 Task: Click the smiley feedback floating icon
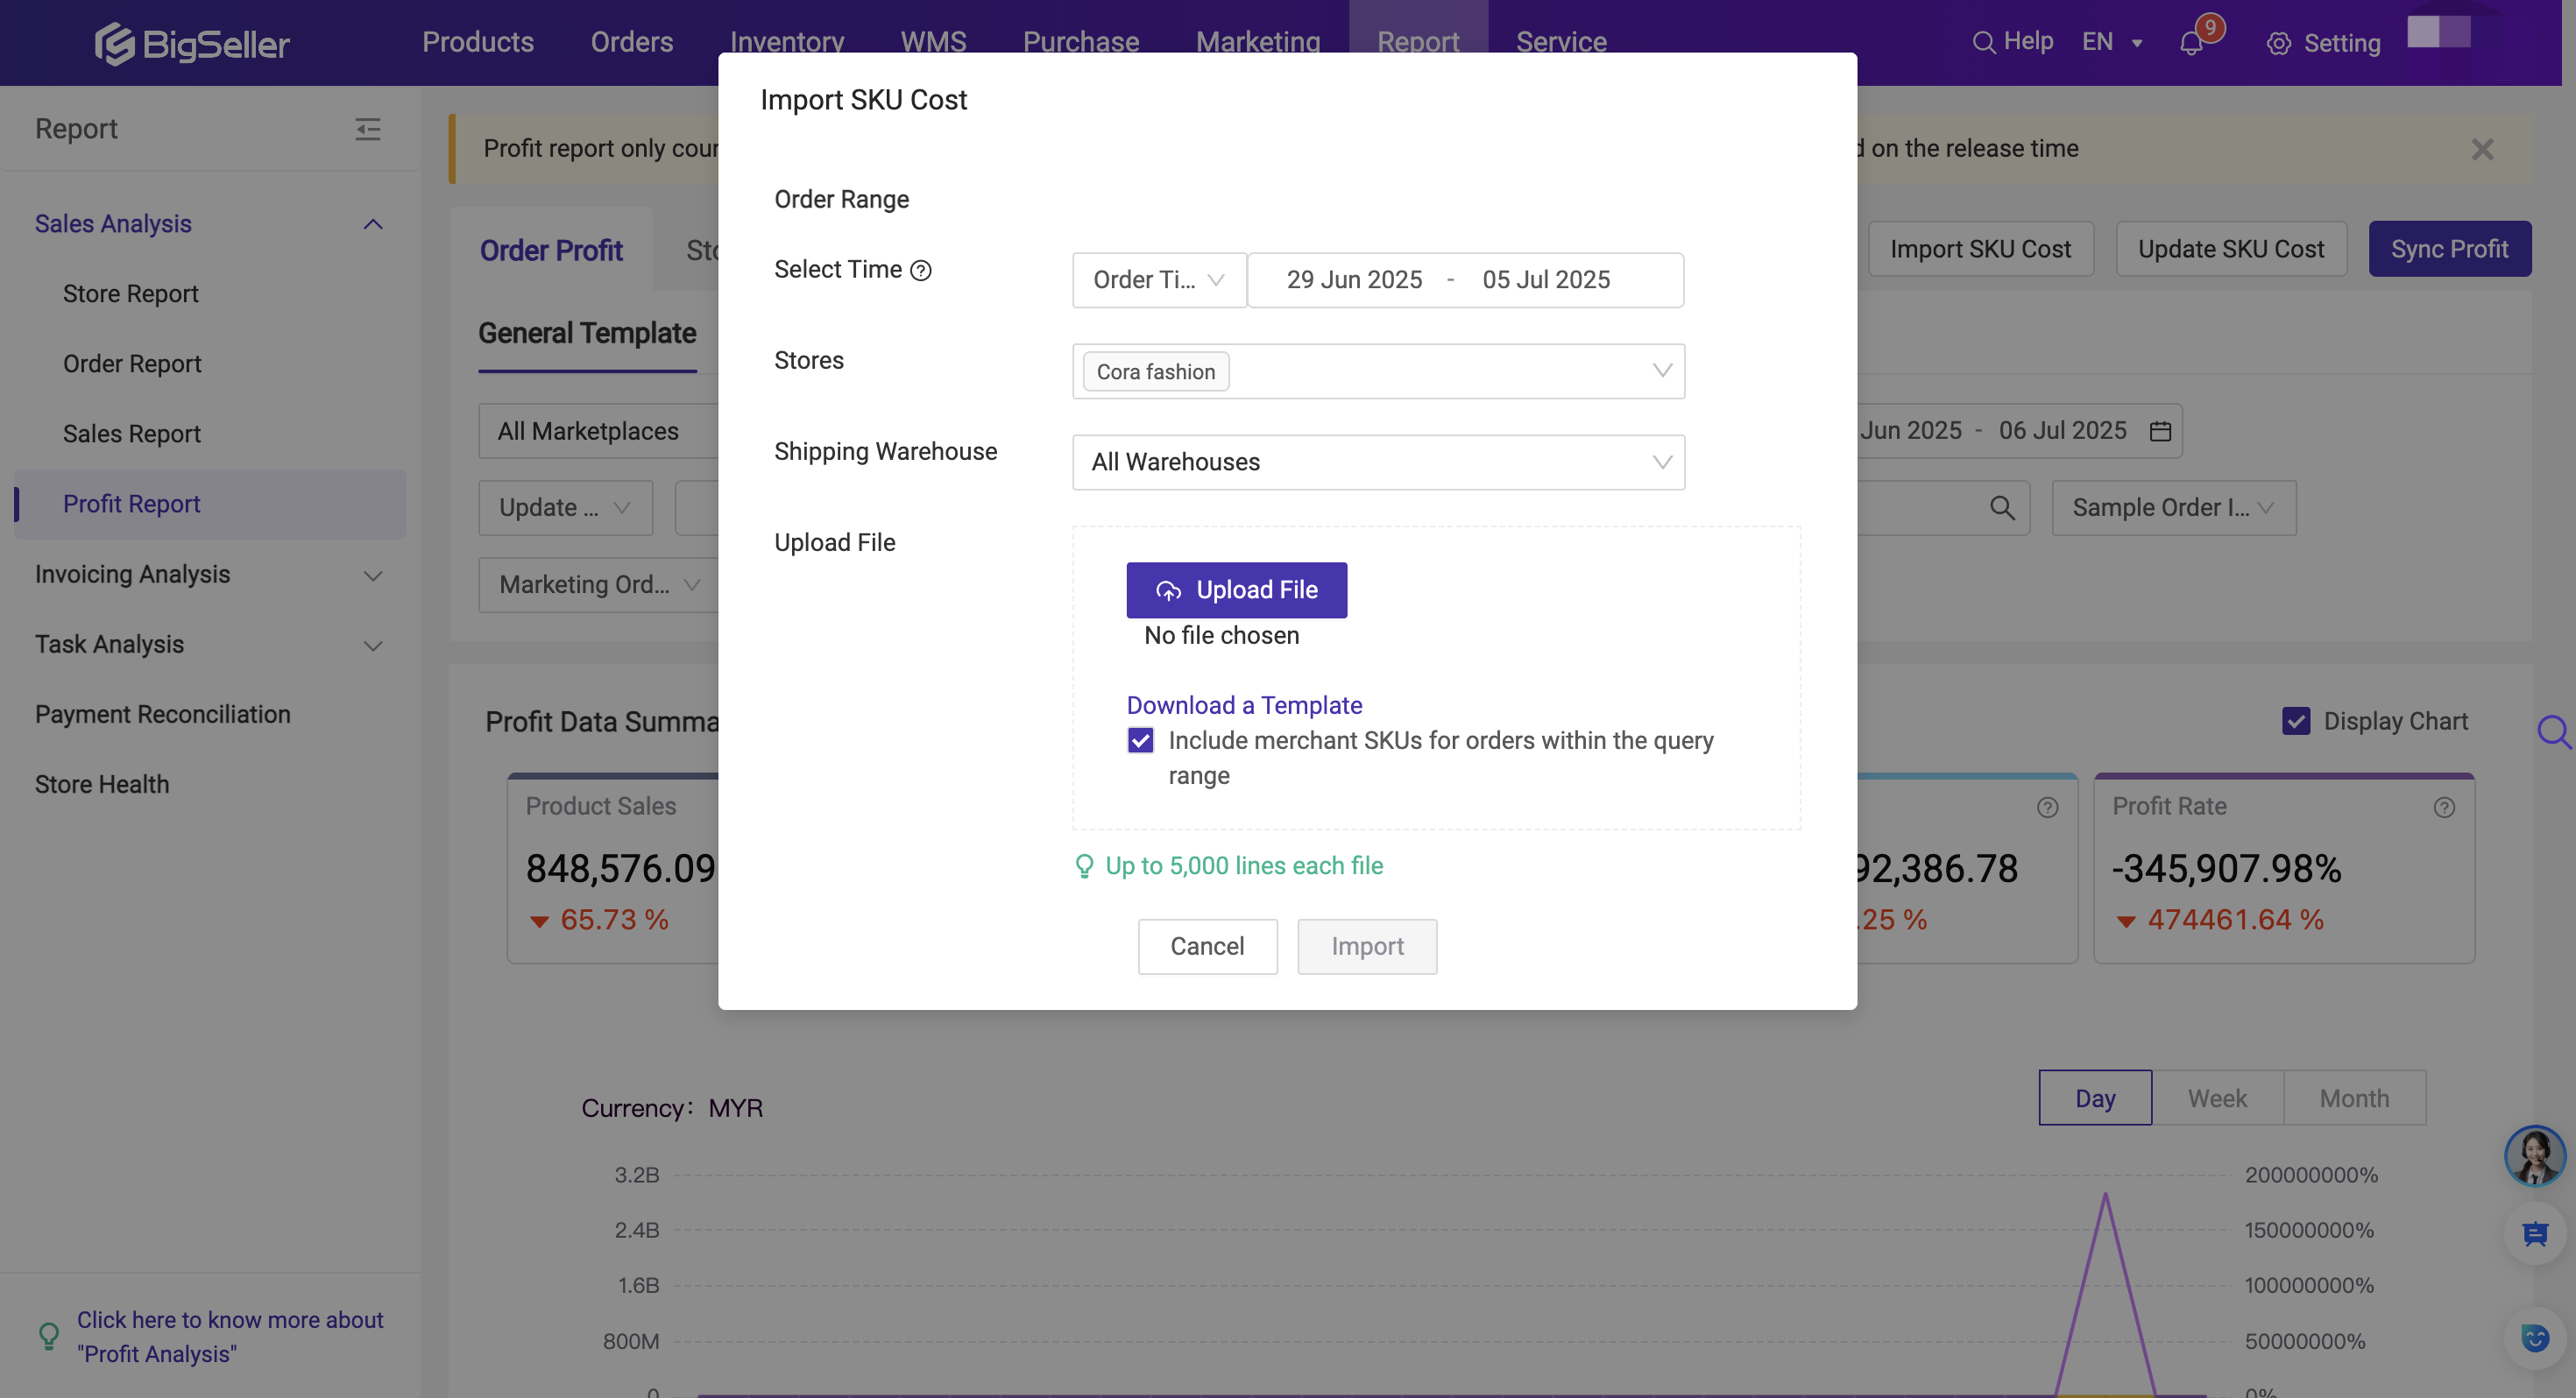[2534, 1338]
